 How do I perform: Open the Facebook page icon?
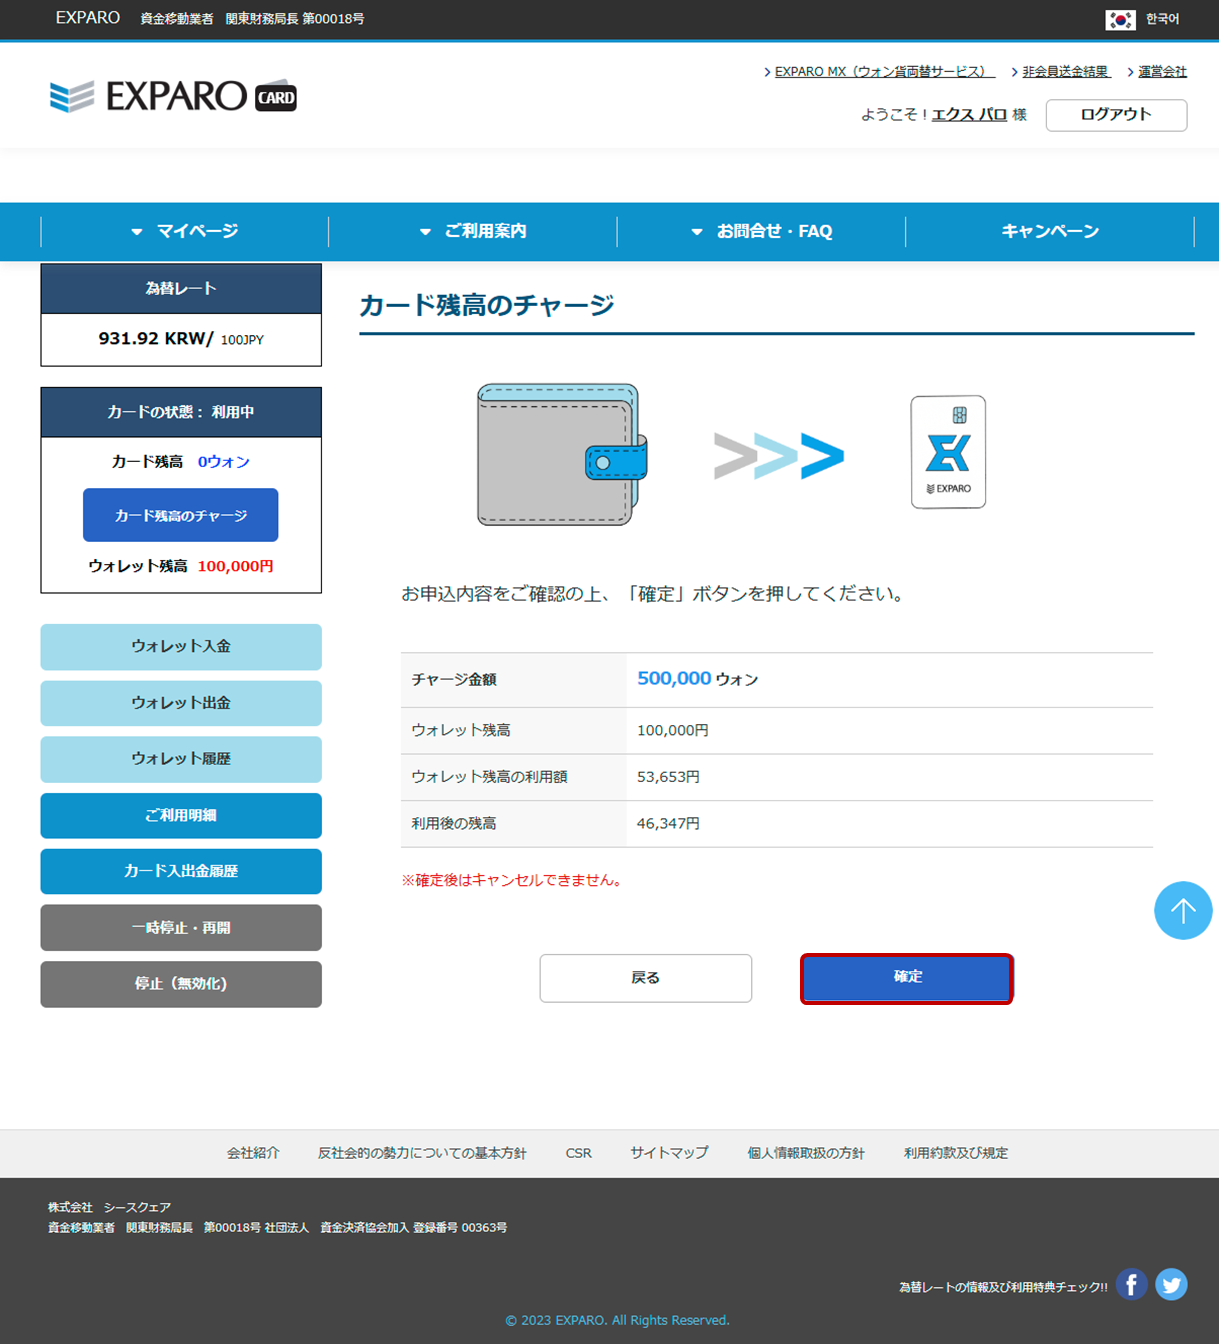click(1131, 1284)
